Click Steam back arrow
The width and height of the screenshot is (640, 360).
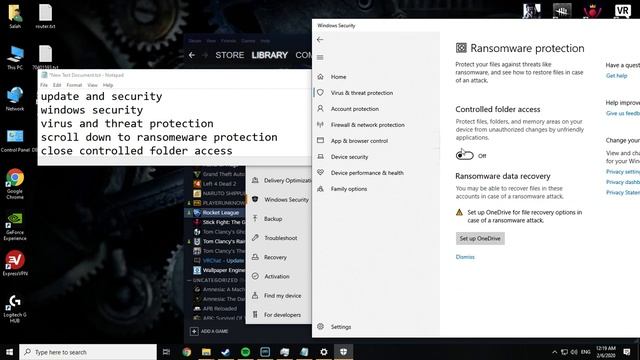click(x=192, y=55)
